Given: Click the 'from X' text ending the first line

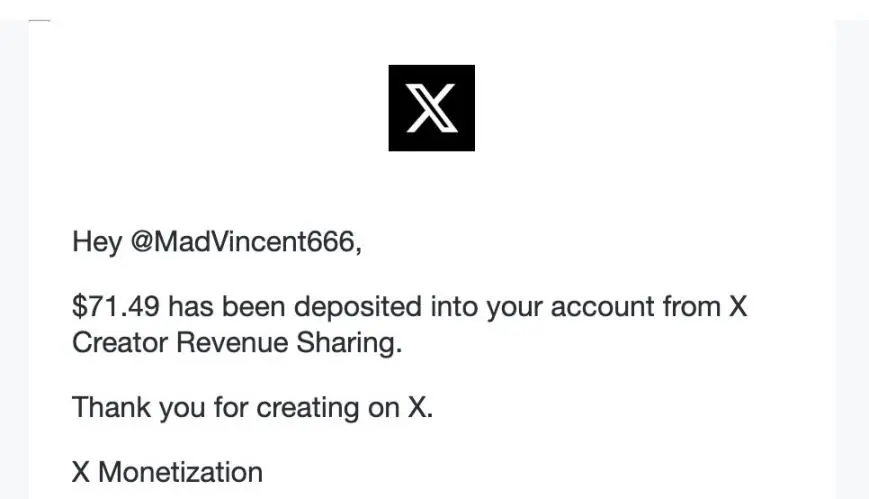Looking at the screenshot, I should (705, 306).
